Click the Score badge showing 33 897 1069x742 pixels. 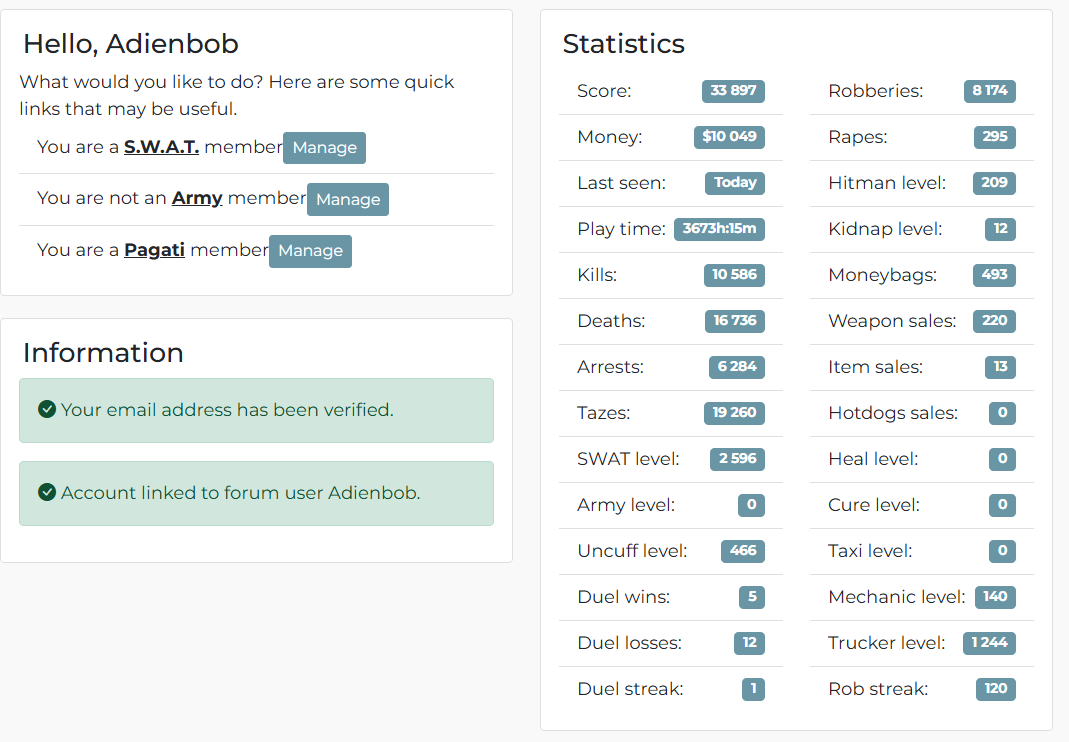point(733,91)
